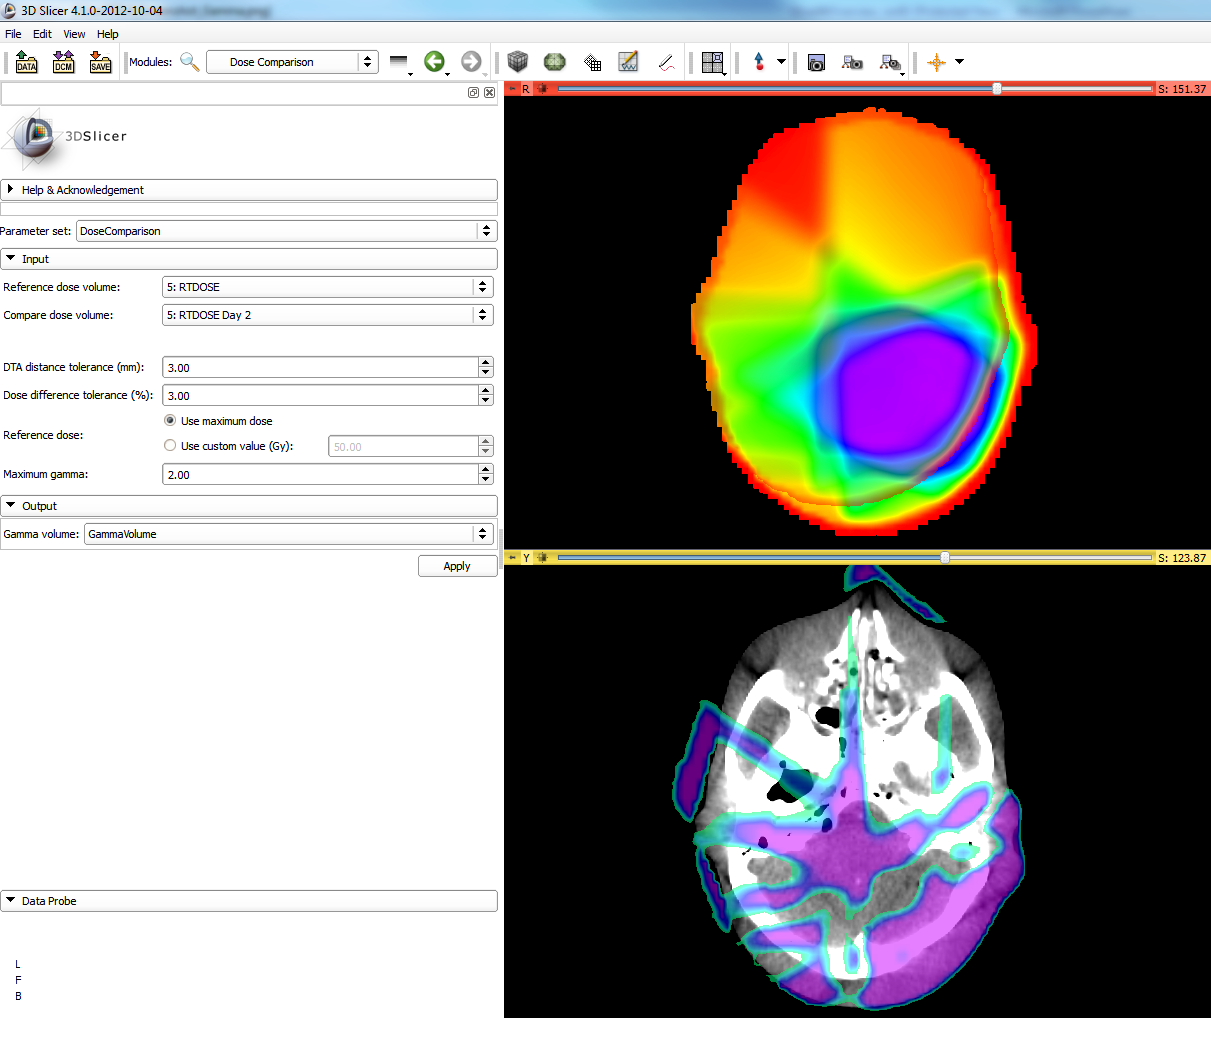Image resolution: width=1211 pixels, height=1040 pixels.
Task: Open the Modules selector dropdown
Action: 292,62
